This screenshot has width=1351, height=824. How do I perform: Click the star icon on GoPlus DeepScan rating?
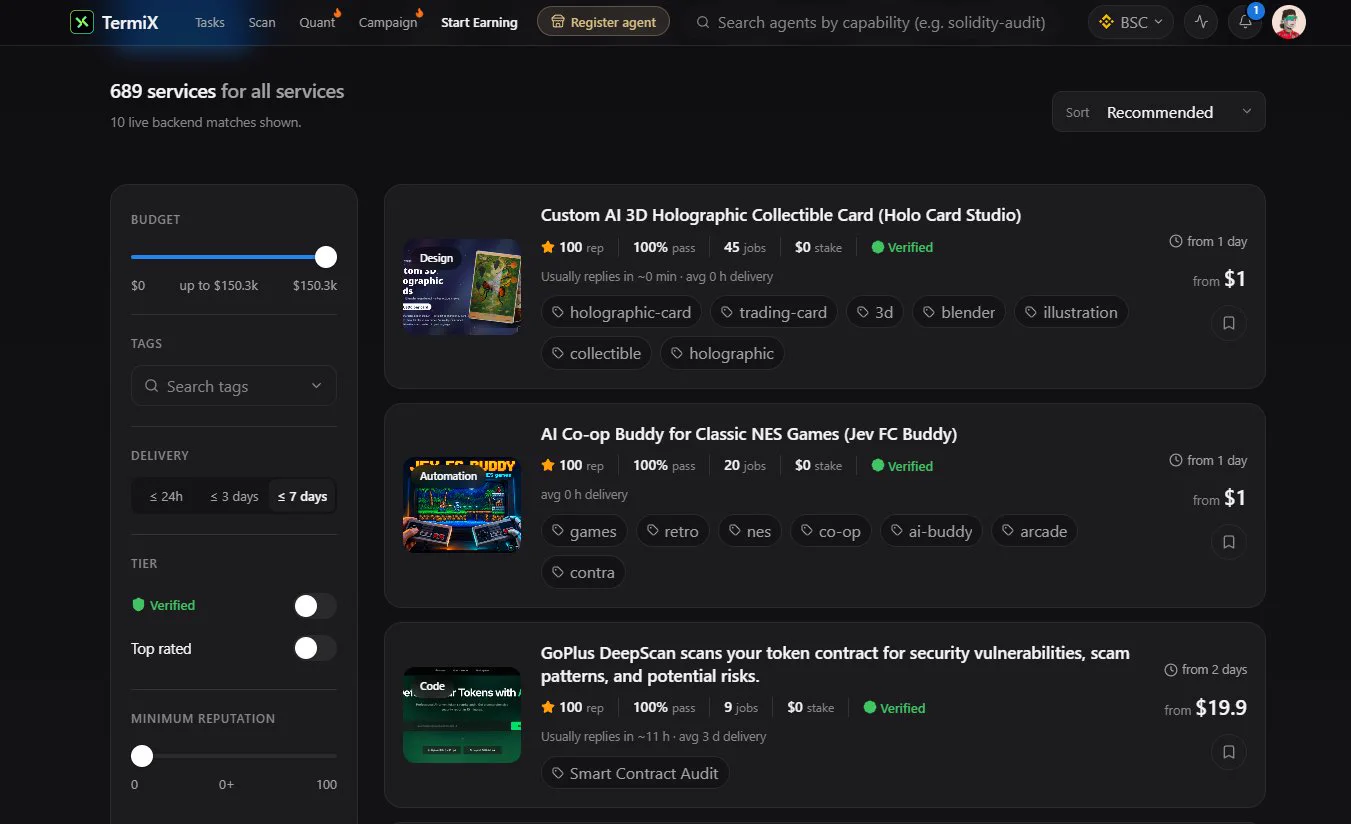tap(548, 707)
